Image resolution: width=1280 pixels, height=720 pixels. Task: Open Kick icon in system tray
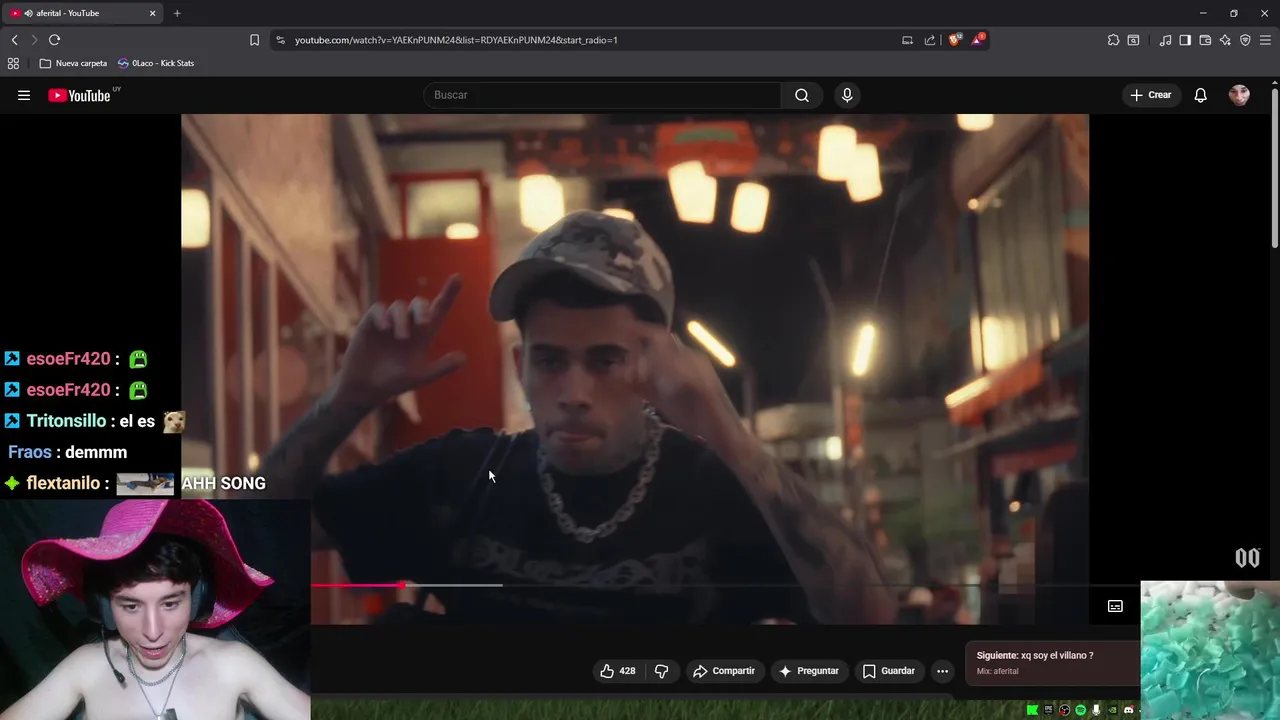coord(1033,710)
